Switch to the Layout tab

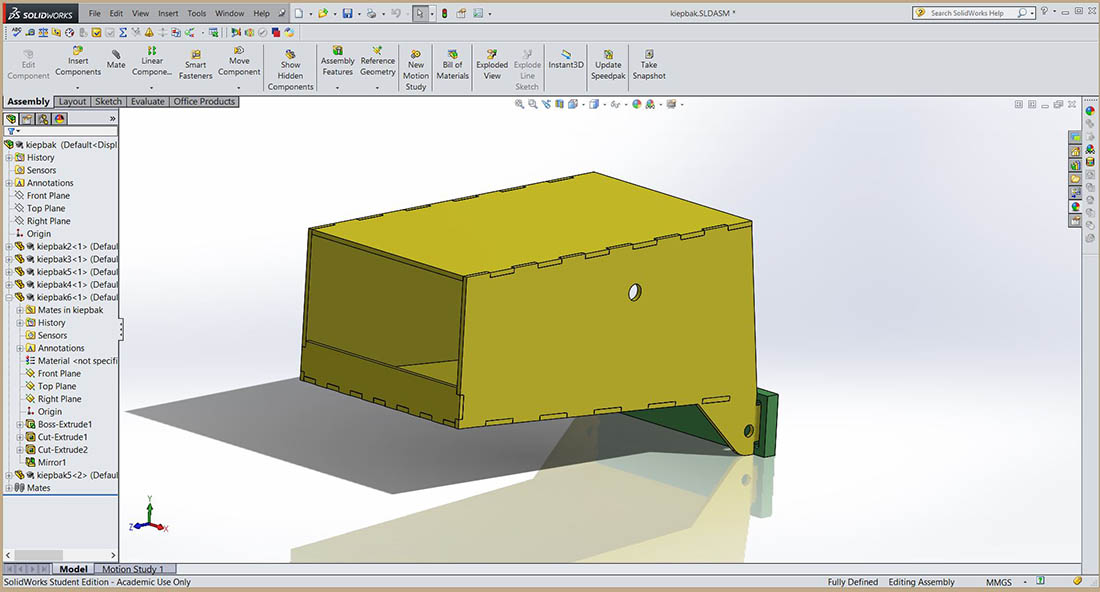pyautogui.click(x=72, y=102)
